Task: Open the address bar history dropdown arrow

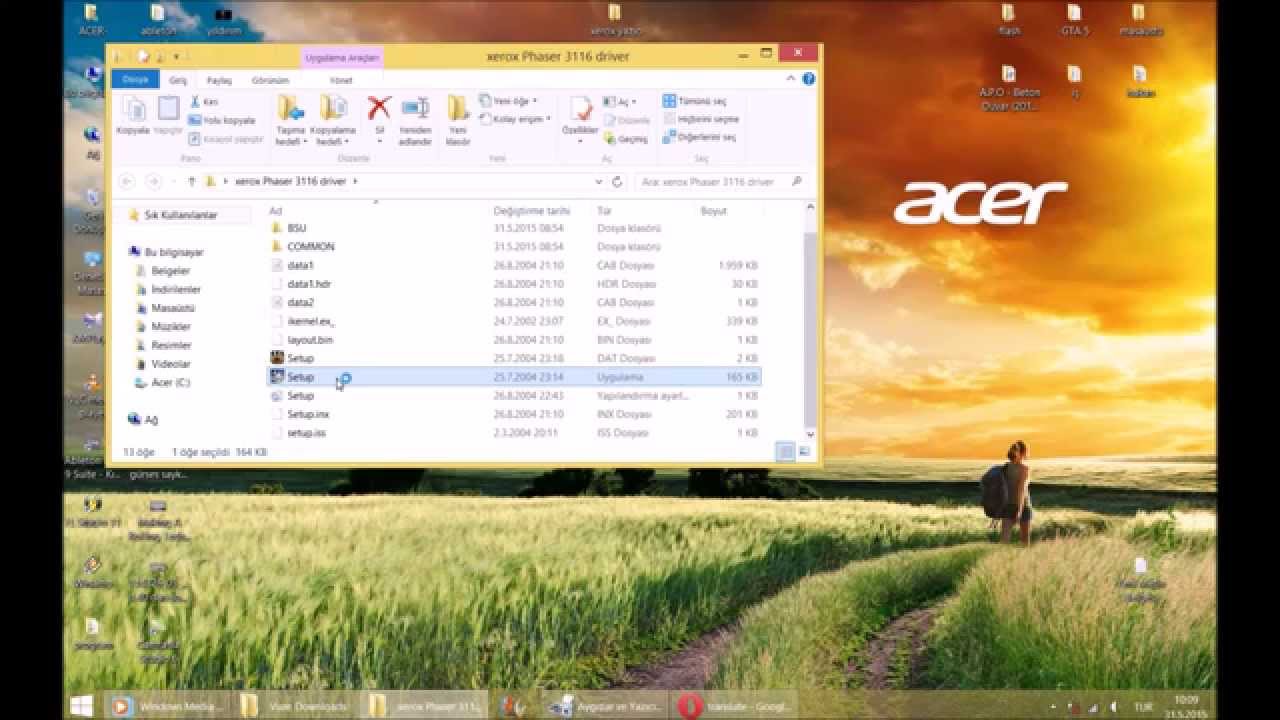Action: coord(599,182)
